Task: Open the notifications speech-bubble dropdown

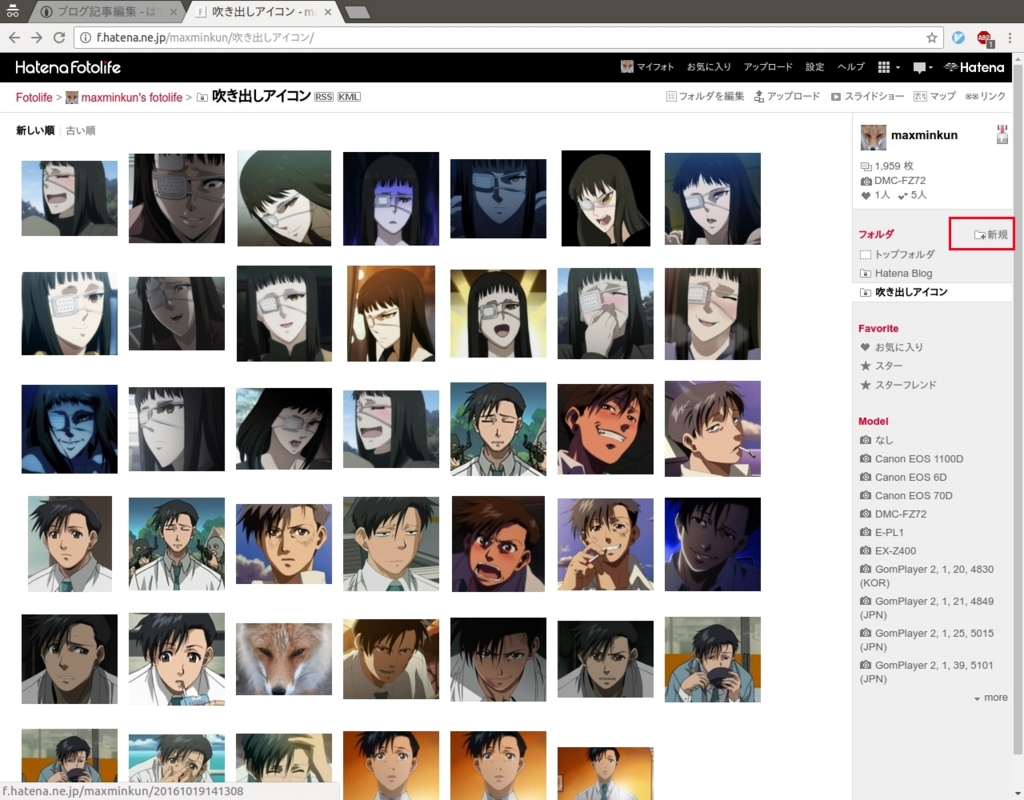Action: pyautogui.click(x=922, y=67)
